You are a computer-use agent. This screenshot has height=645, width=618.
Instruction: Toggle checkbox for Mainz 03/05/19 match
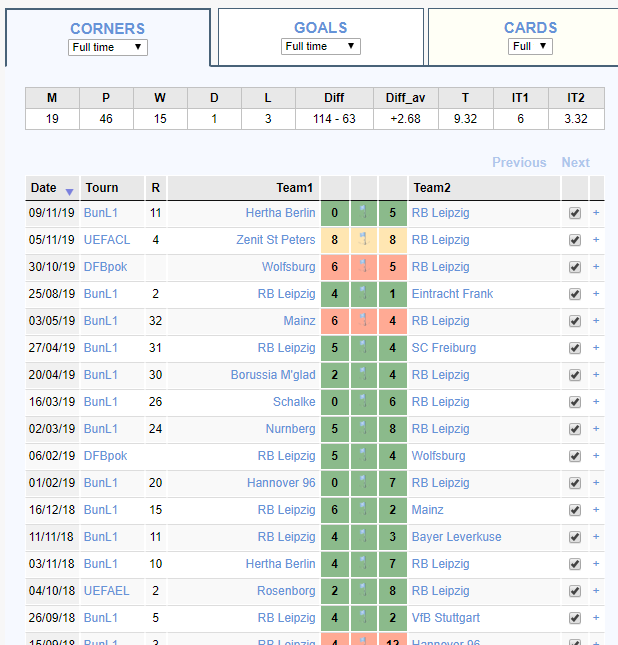click(575, 321)
